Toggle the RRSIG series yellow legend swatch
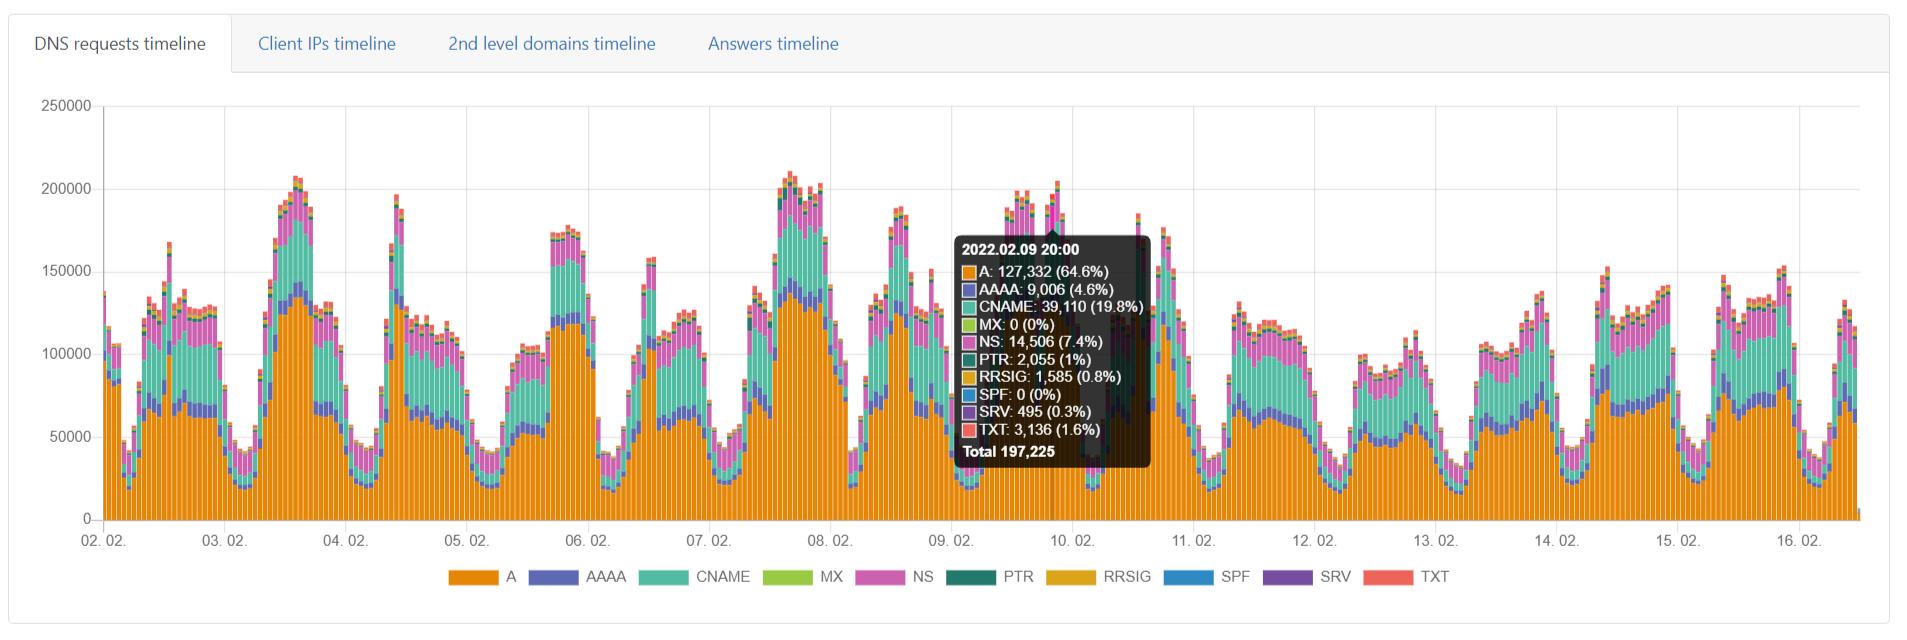1907x640 pixels. 1071,577
